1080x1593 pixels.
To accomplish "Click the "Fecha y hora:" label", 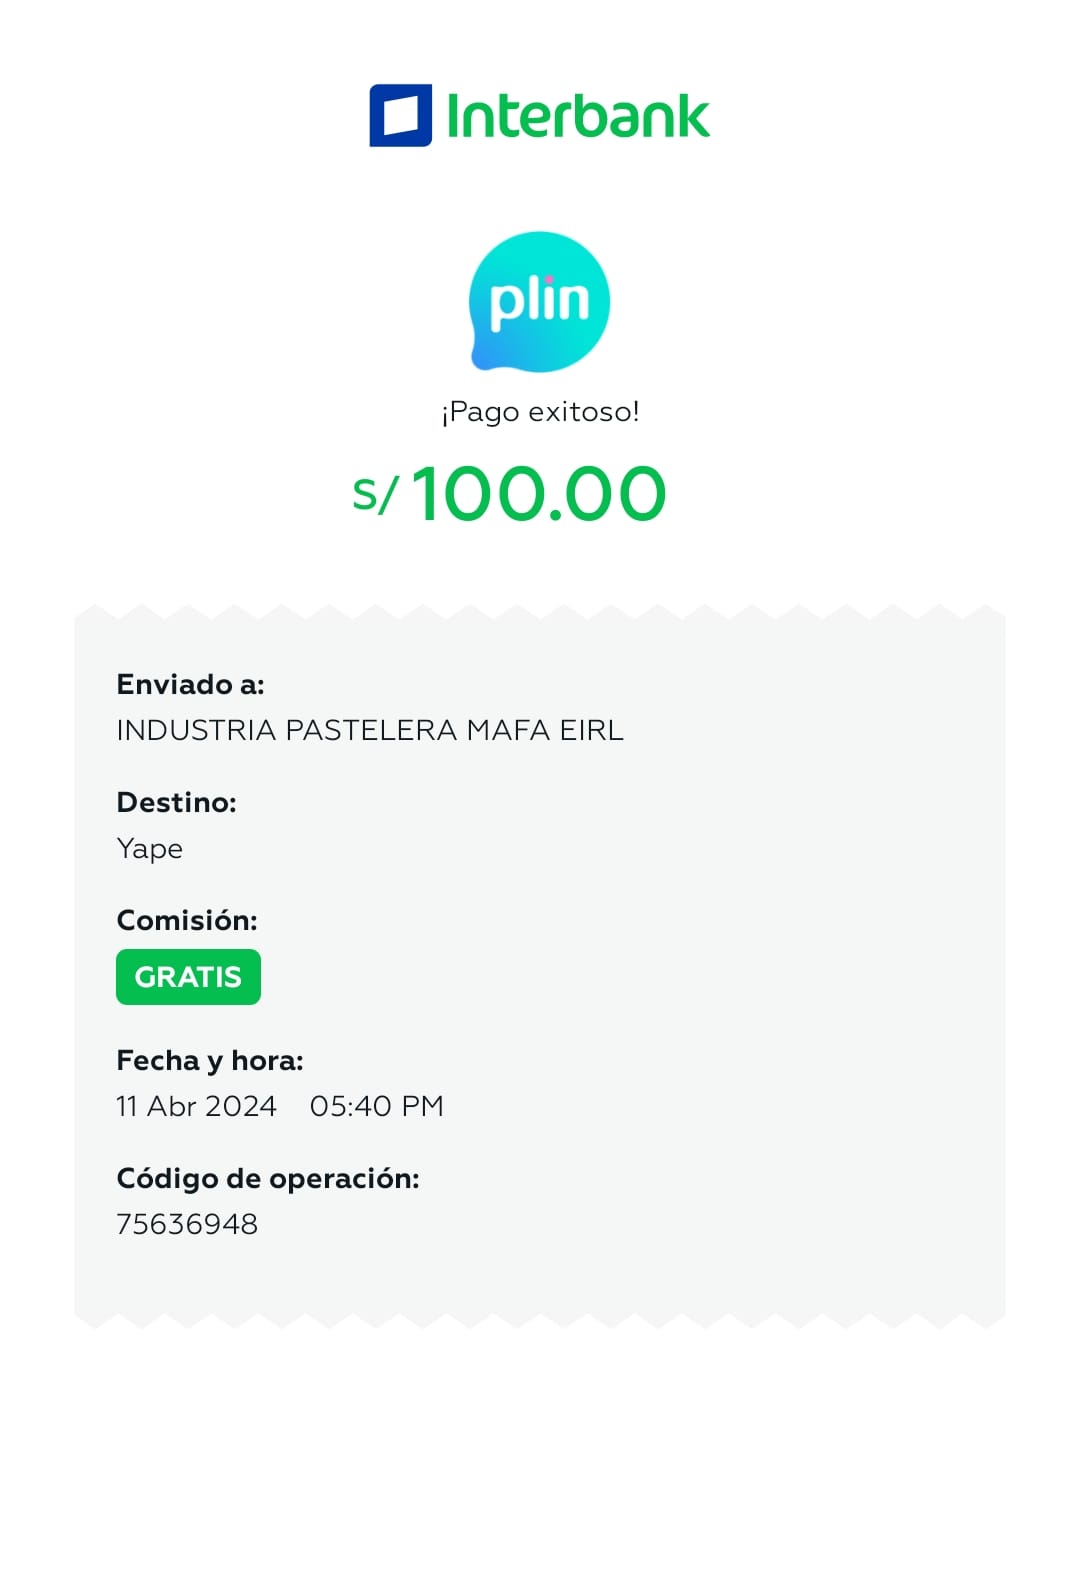I will pyautogui.click(x=209, y=1061).
